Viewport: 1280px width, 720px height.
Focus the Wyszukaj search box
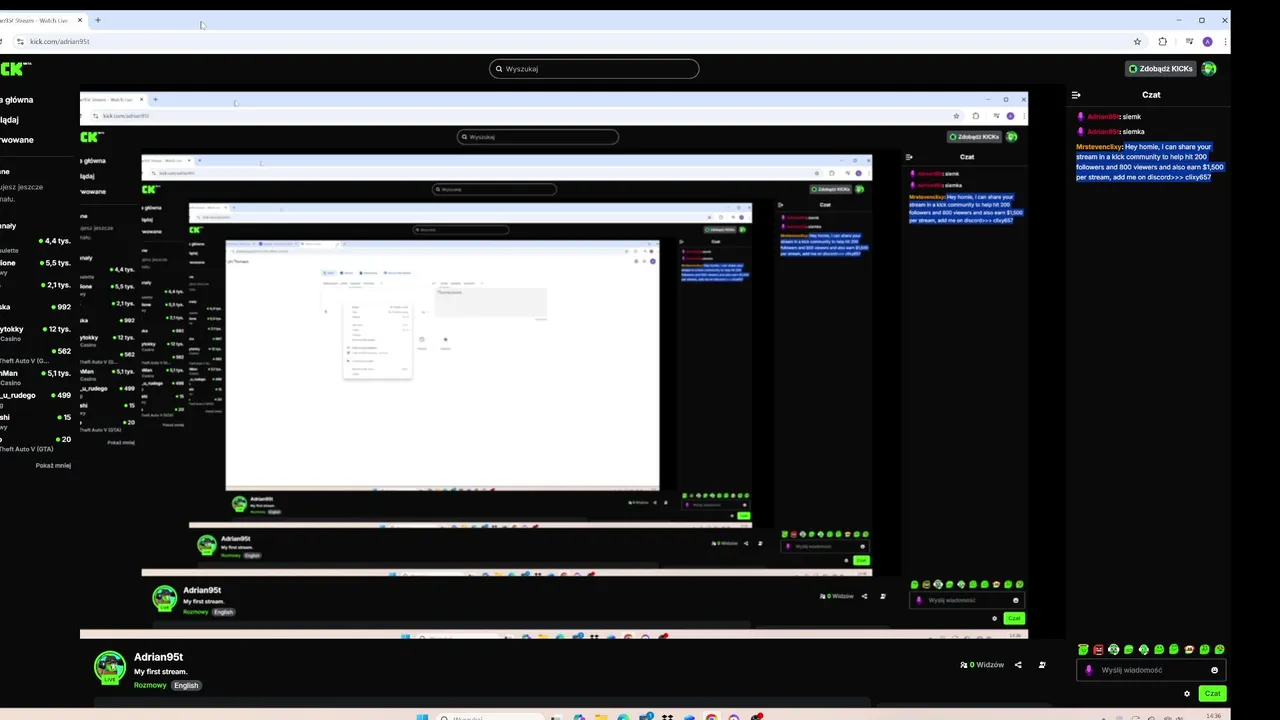tap(594, 69)
